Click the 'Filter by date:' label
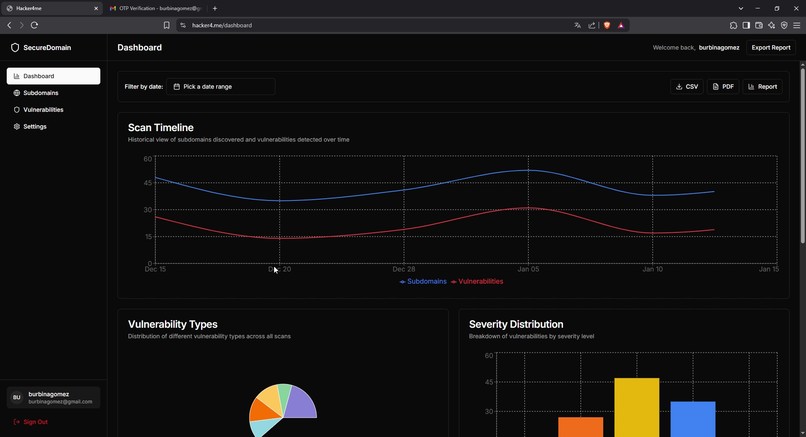806x437 pixels. [143, 86]
